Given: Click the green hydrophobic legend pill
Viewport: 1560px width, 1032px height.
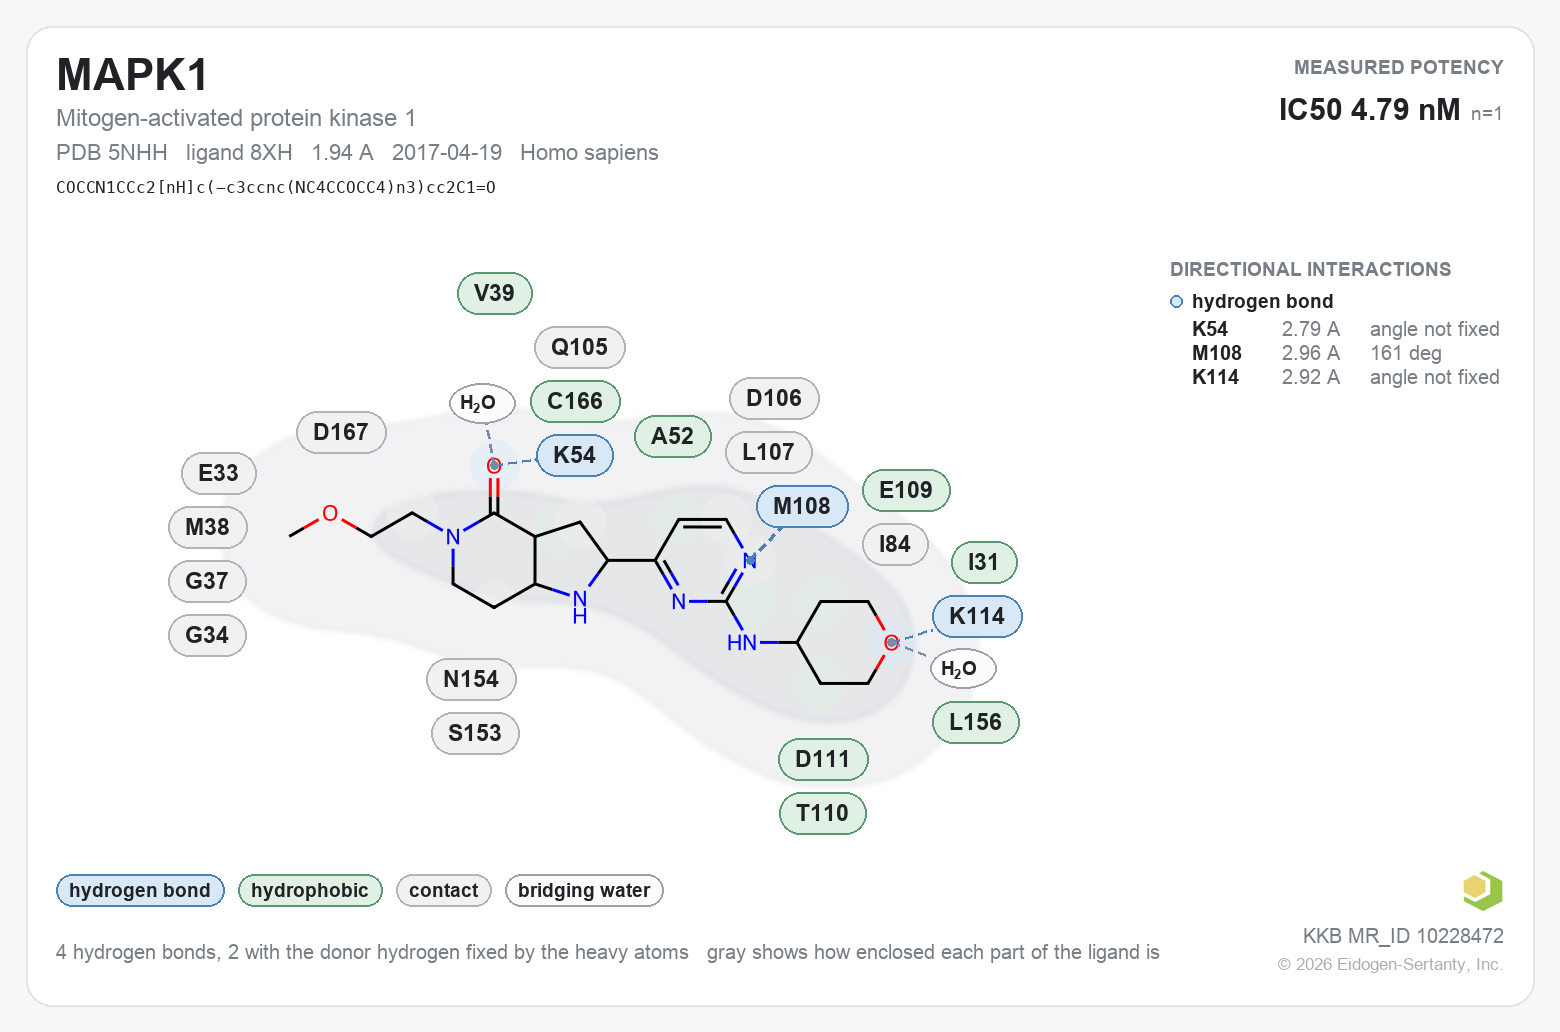Looking at the screenshot, I should coord(310,891).
